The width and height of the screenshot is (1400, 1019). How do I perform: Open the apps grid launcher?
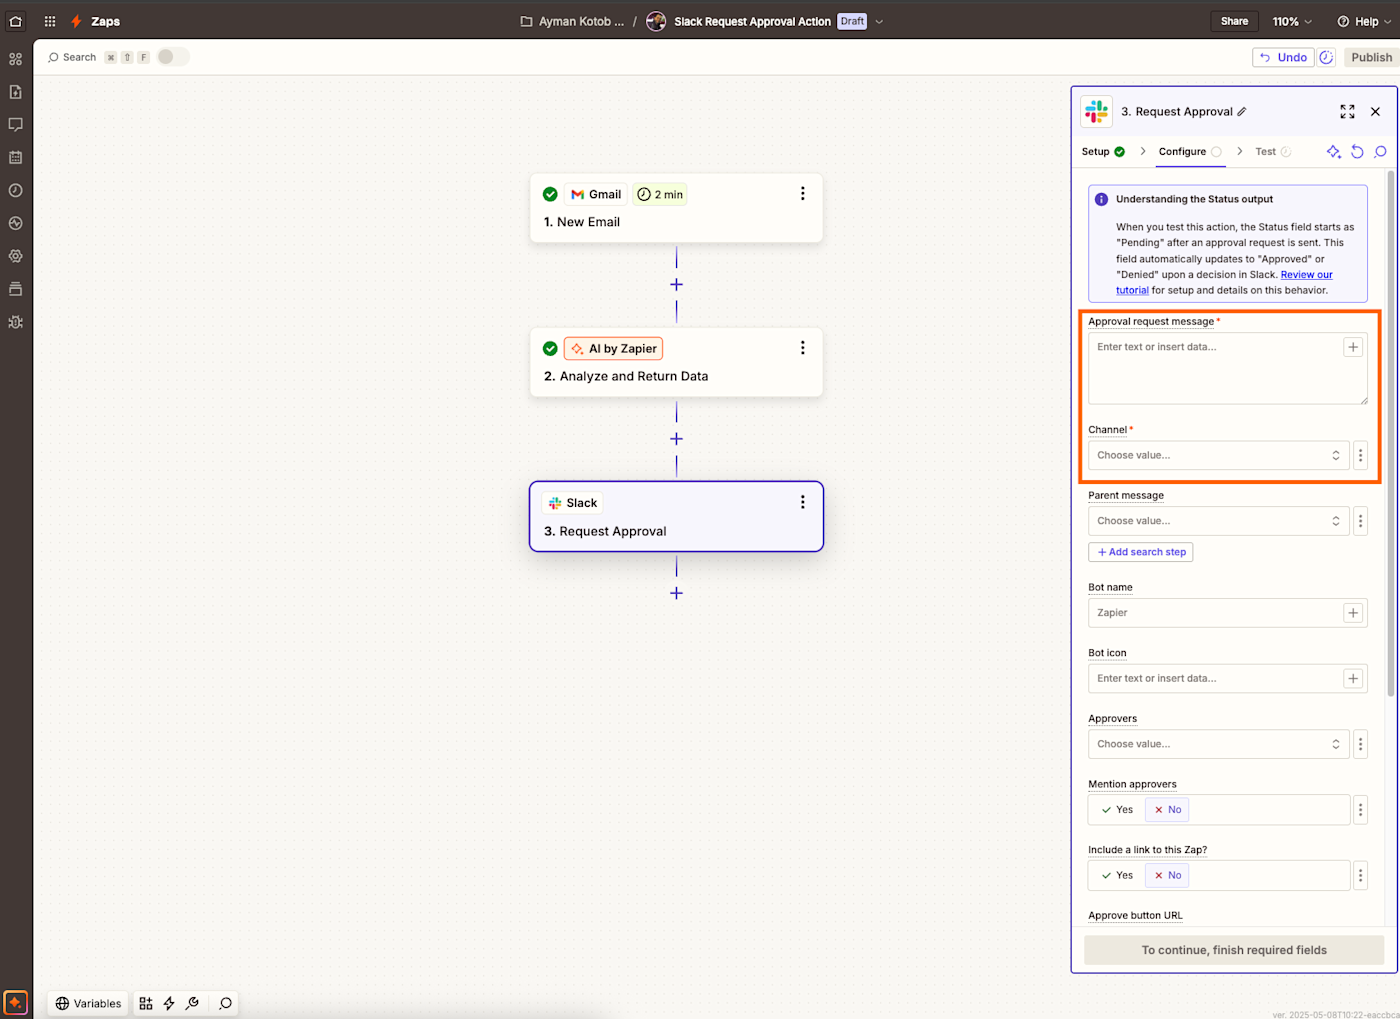click(50, 21)
